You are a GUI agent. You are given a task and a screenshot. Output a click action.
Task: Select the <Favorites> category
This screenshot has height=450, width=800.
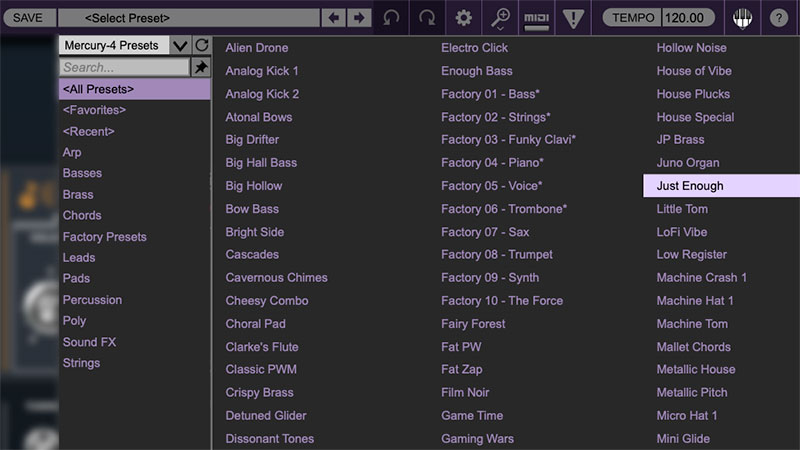(x=94, y=110)
